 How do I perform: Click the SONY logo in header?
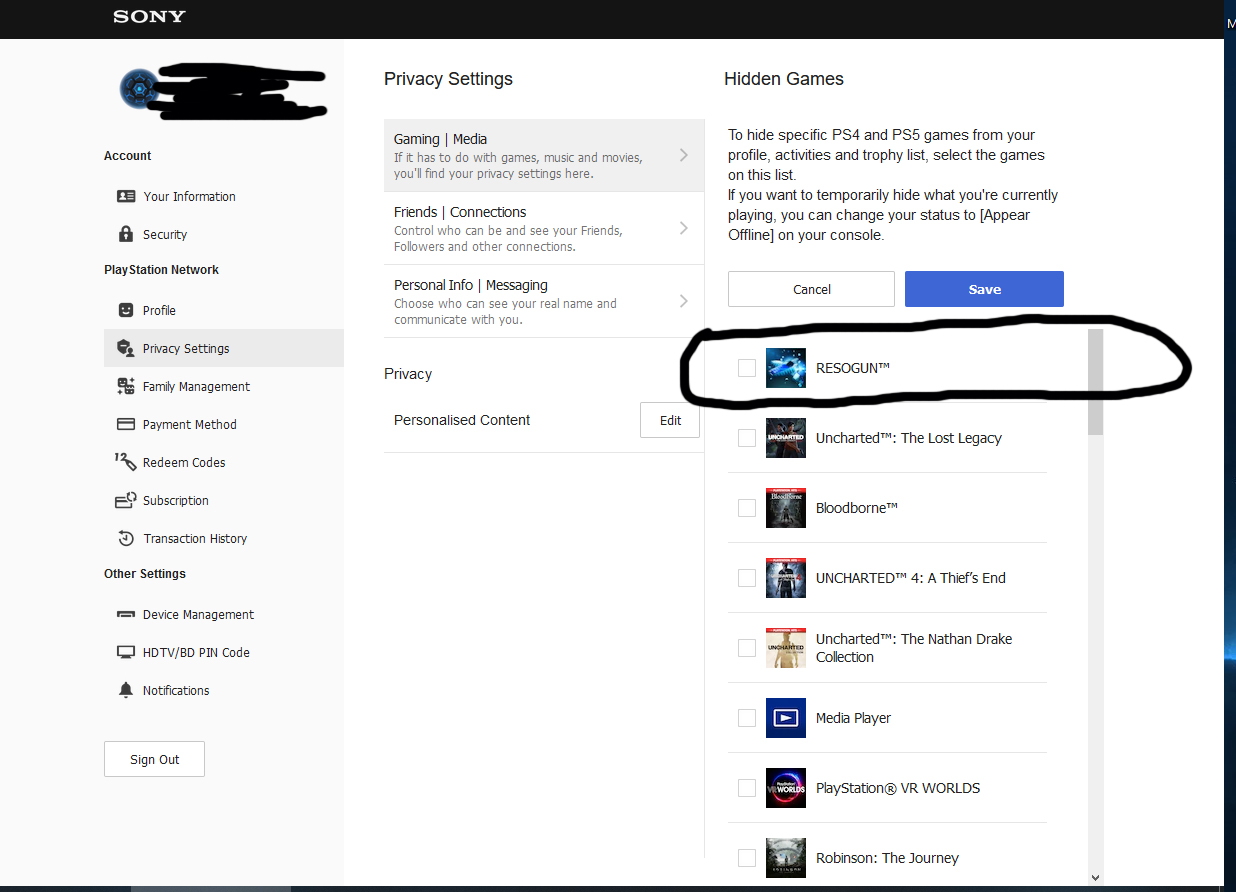click(x=149, y=16)
